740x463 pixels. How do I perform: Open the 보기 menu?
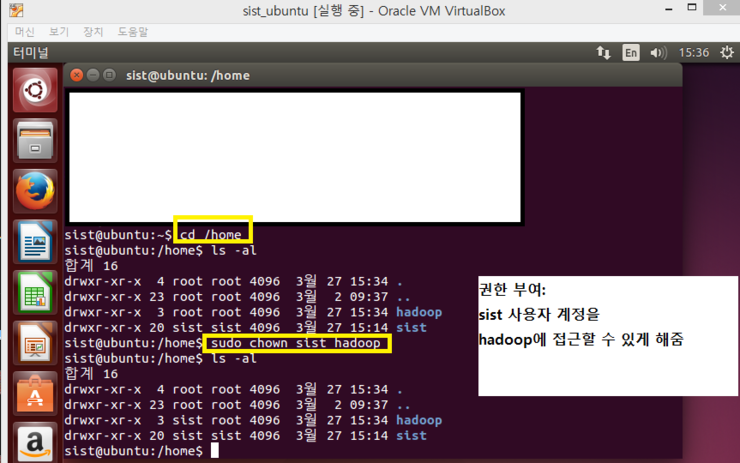(x=59, y=32)
